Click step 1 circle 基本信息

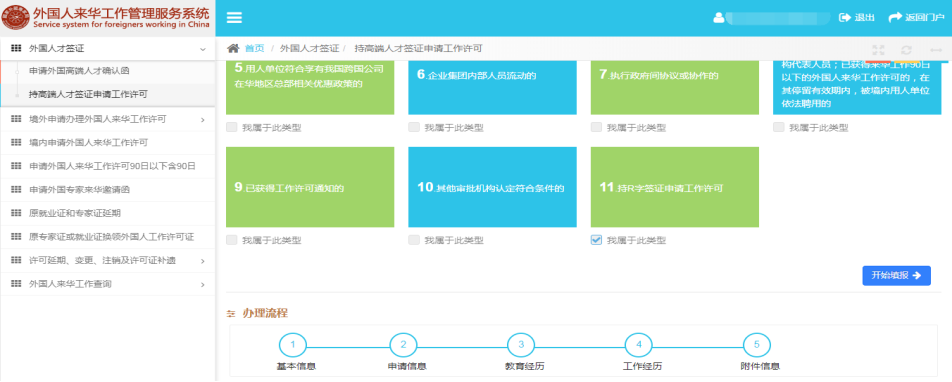(293, 345)
